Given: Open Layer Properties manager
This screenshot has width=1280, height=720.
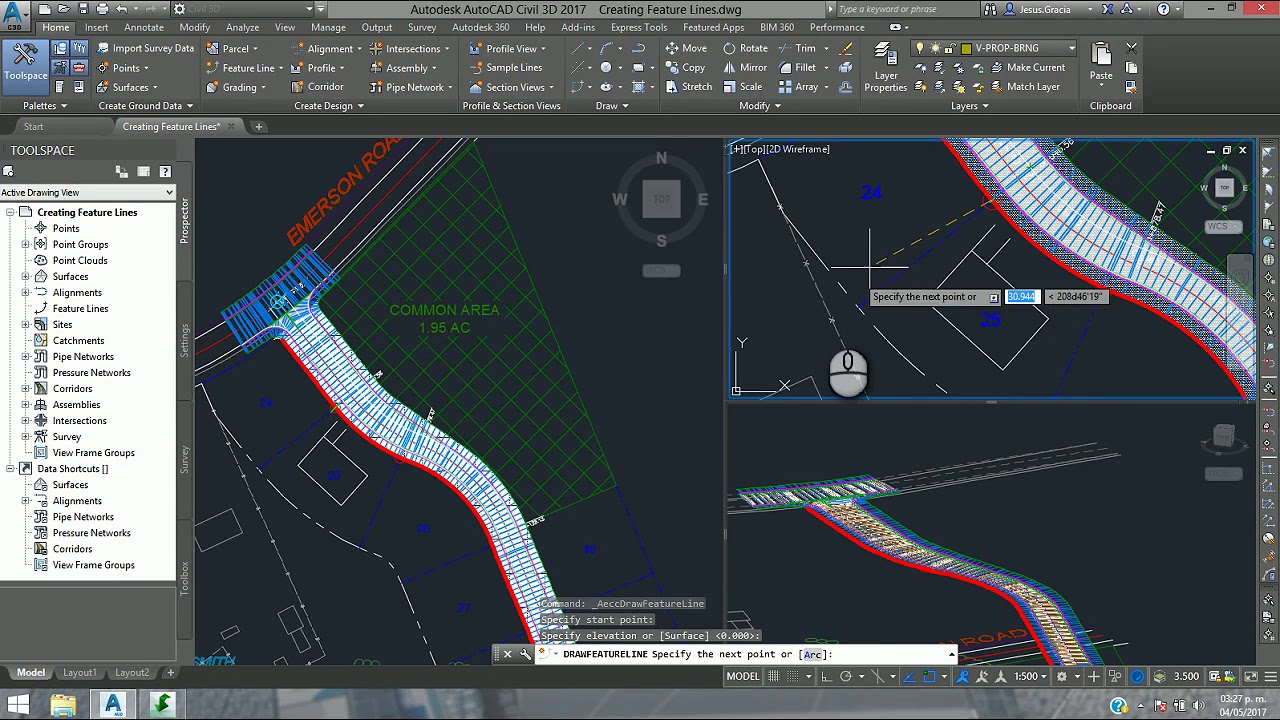Looking at the screenshot, I should pos(885,67).
